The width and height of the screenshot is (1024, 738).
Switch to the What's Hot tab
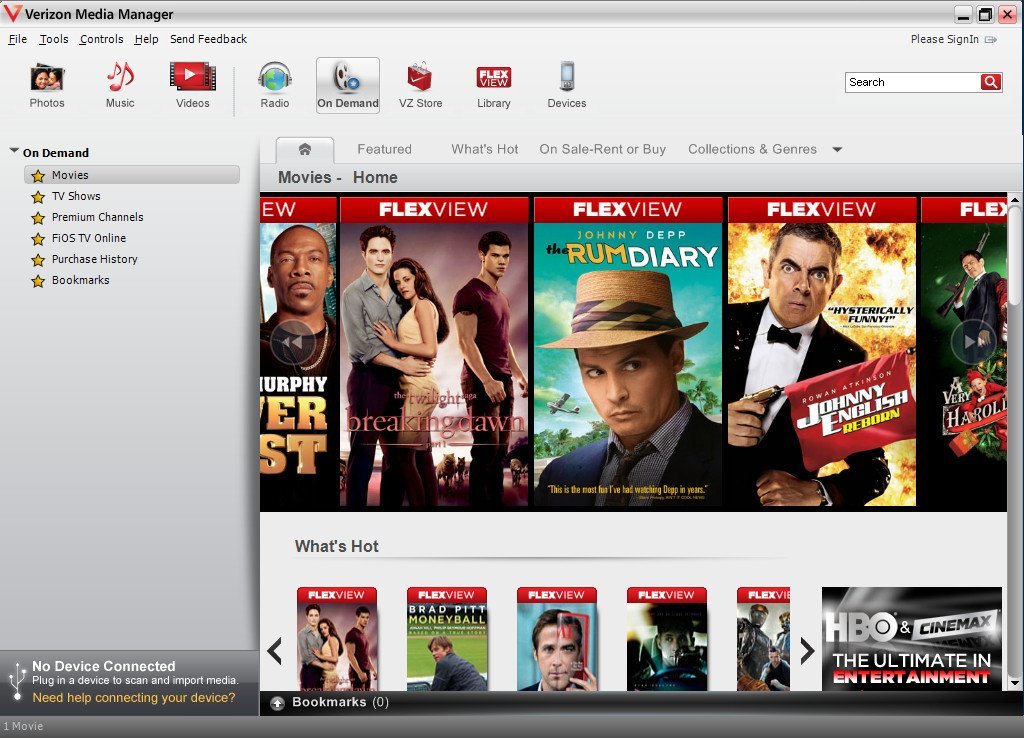(x=484, y=148)
